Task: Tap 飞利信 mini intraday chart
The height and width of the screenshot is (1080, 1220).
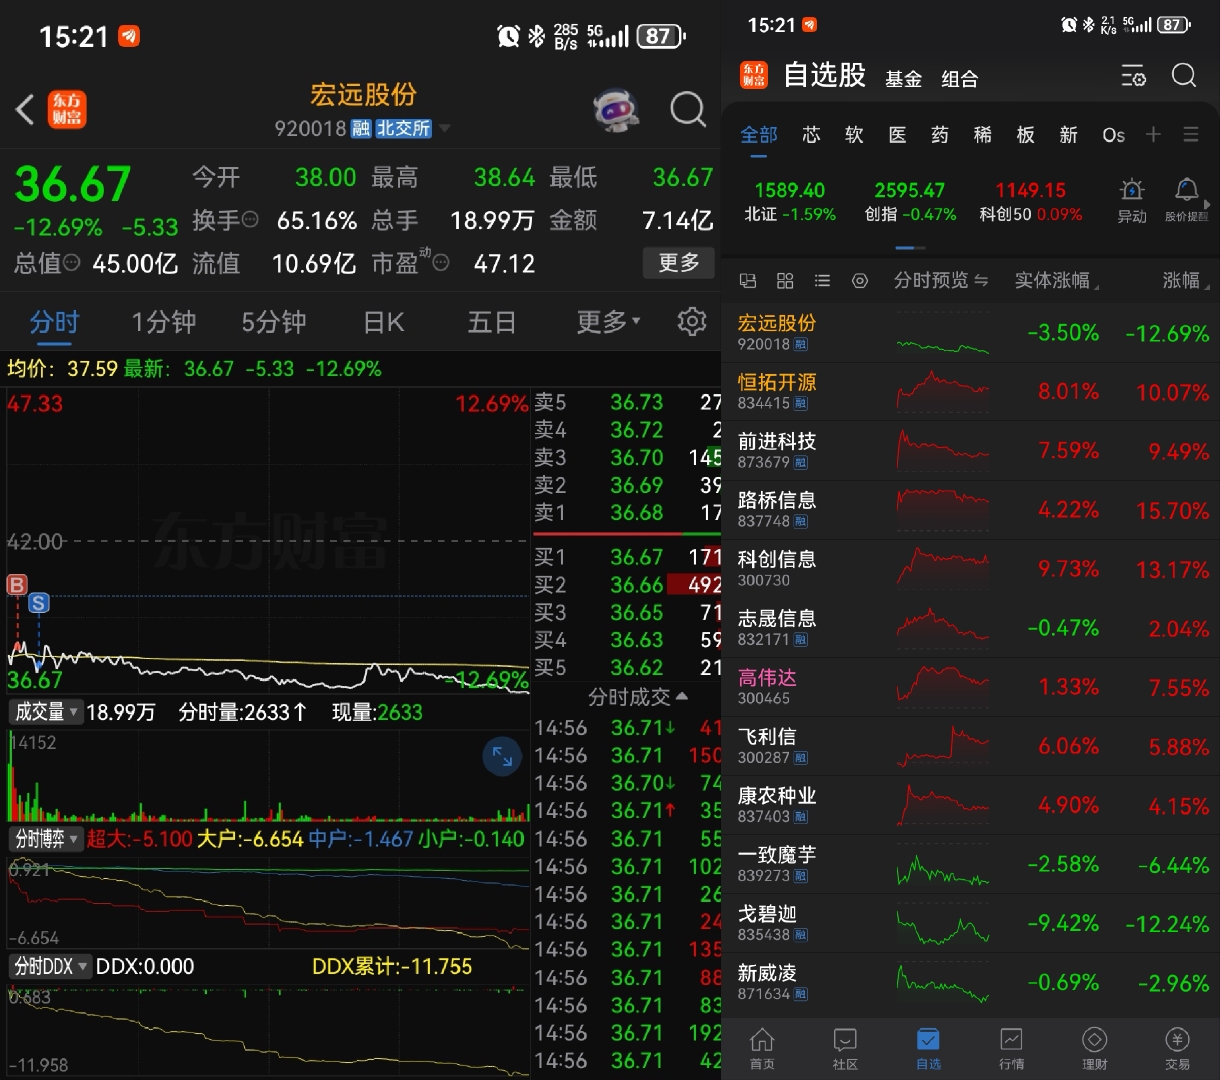Action: point(943,746)
